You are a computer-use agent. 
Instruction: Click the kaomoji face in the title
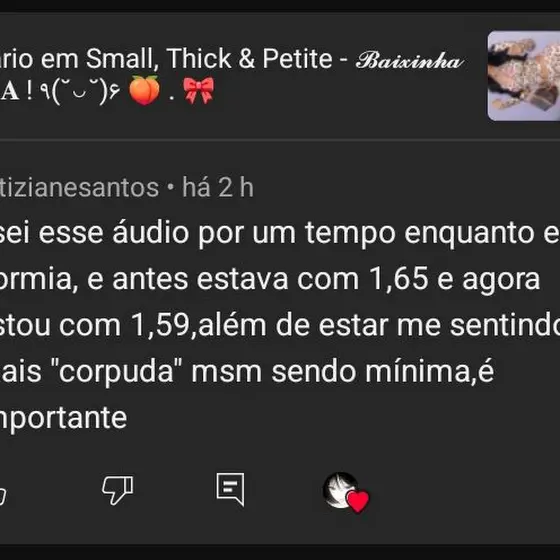coord(81,91)
